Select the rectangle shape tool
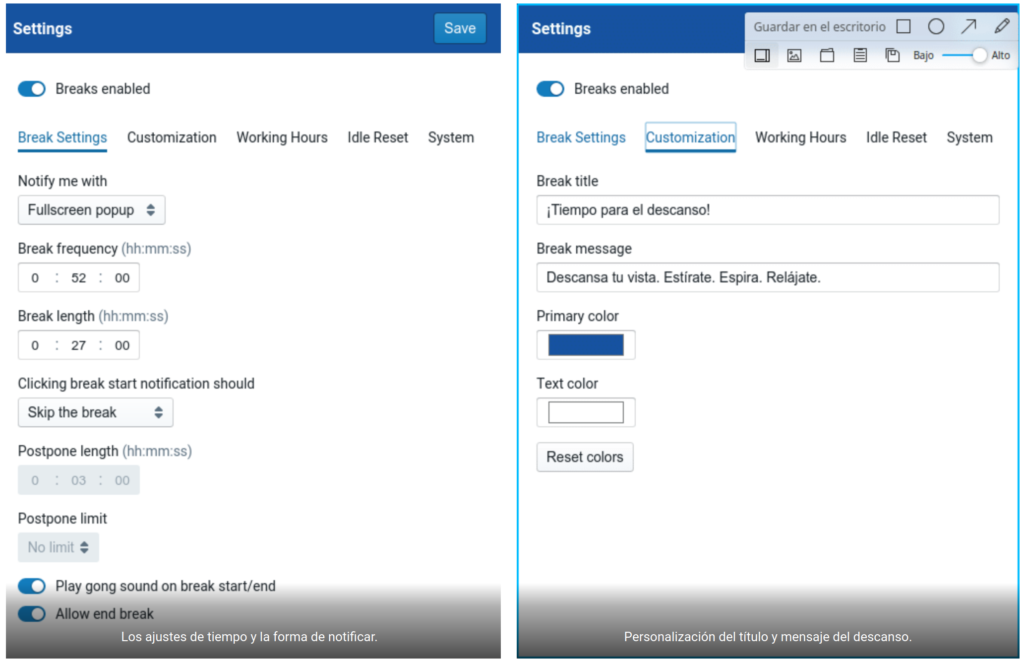This screenshot has height=663, width=1024. click(x=903, y=27)
